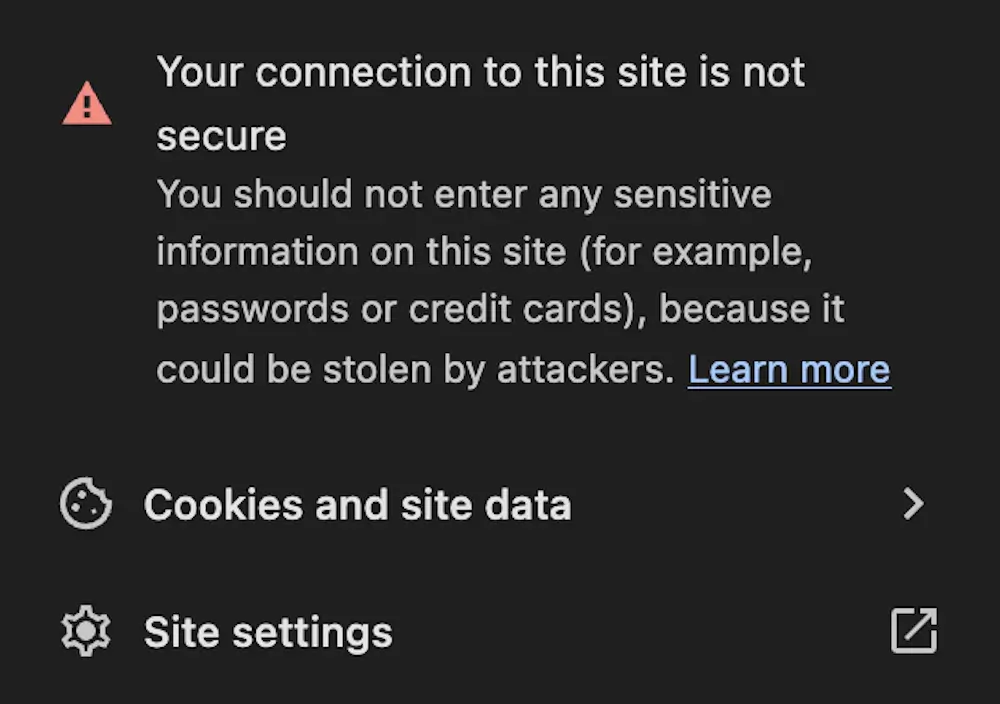Viewport: 1000px width, 704px height.
Task: Click the cookie icon
Action: click(86, 503)
